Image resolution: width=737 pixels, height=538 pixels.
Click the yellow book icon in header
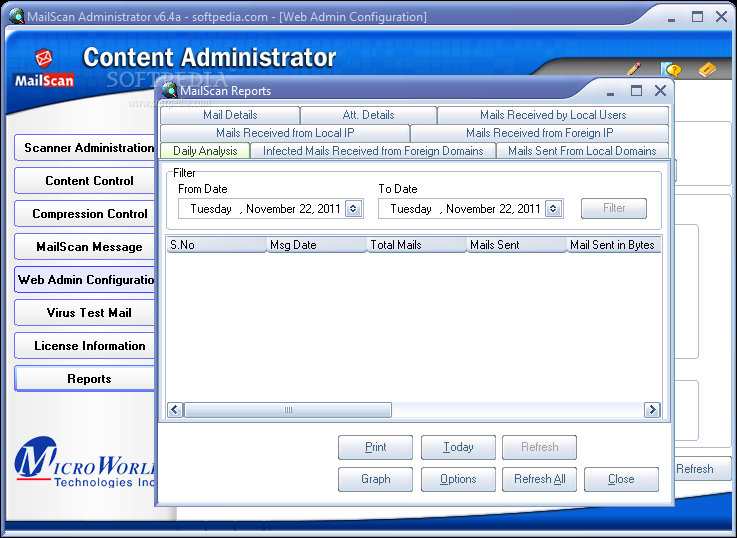[707, 70]
